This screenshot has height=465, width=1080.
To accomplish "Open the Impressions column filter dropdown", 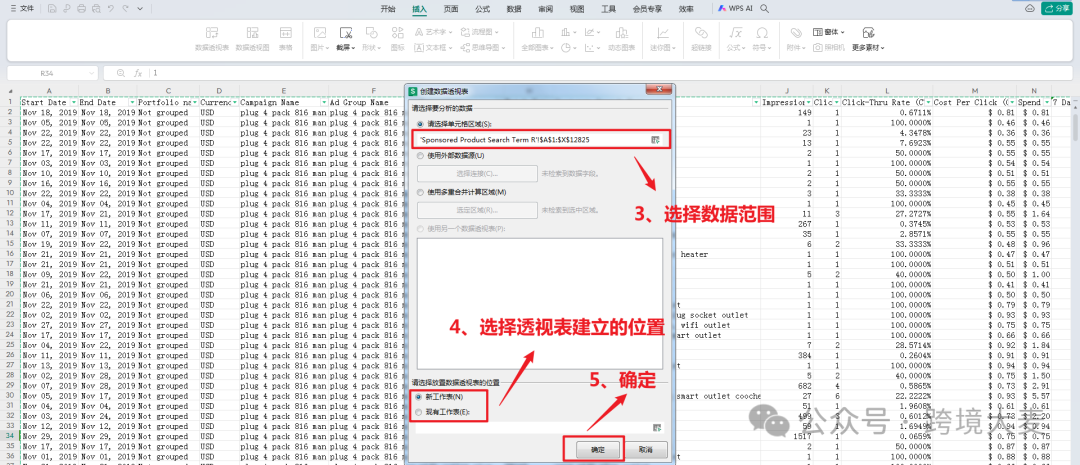I will (x=808, y=102).
